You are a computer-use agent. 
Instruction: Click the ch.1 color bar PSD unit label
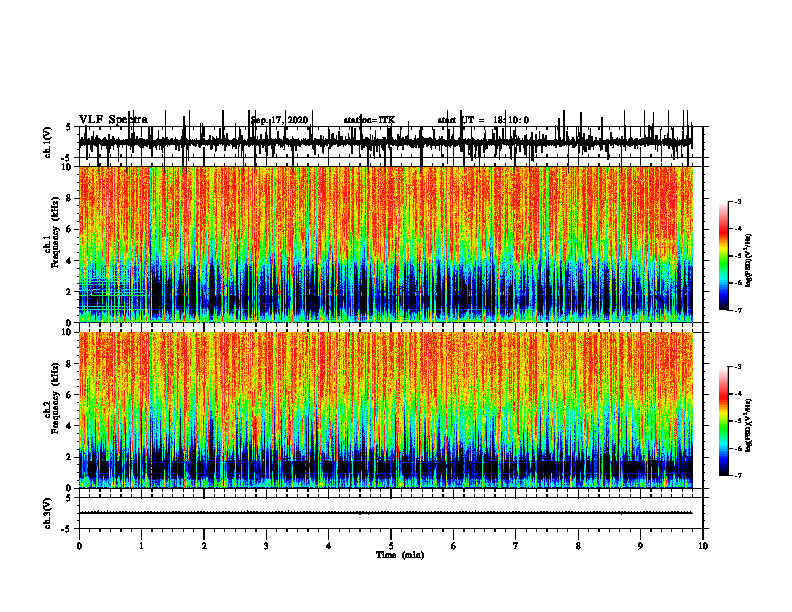click(749, 261)
